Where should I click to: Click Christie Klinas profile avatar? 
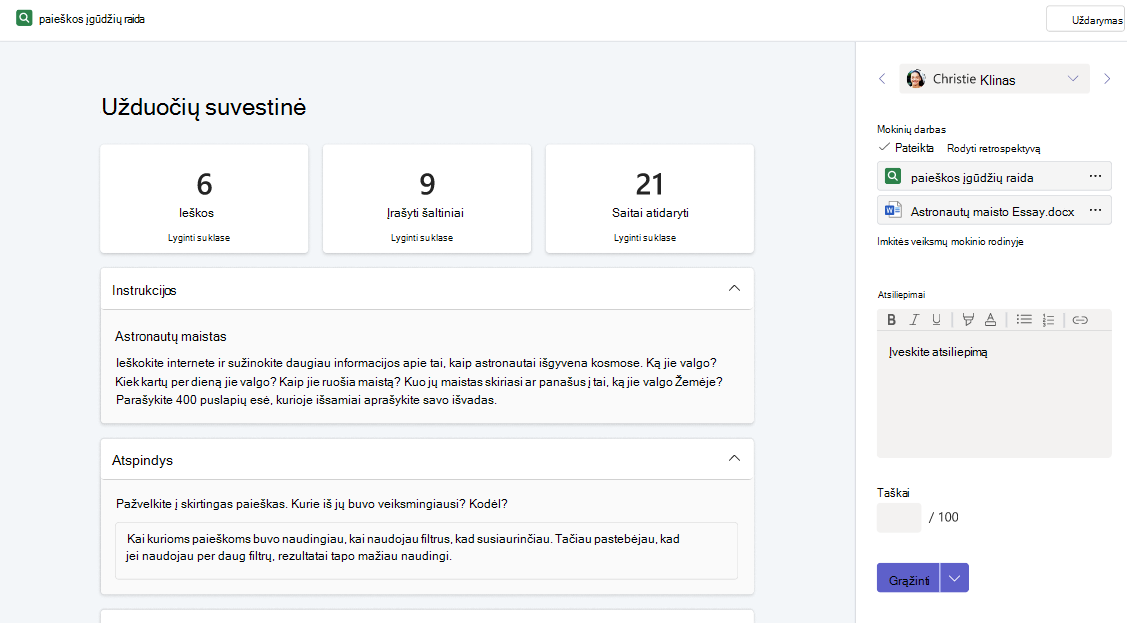(x=915, y=79)
